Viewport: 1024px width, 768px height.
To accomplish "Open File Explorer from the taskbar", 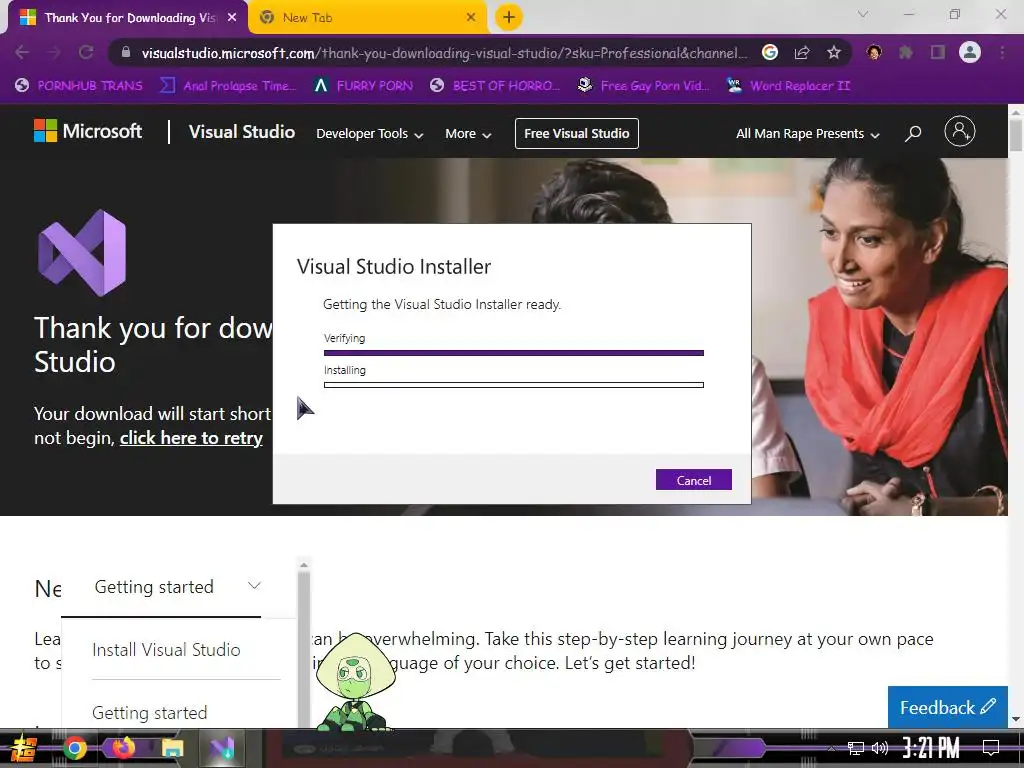I will (172, 749).
